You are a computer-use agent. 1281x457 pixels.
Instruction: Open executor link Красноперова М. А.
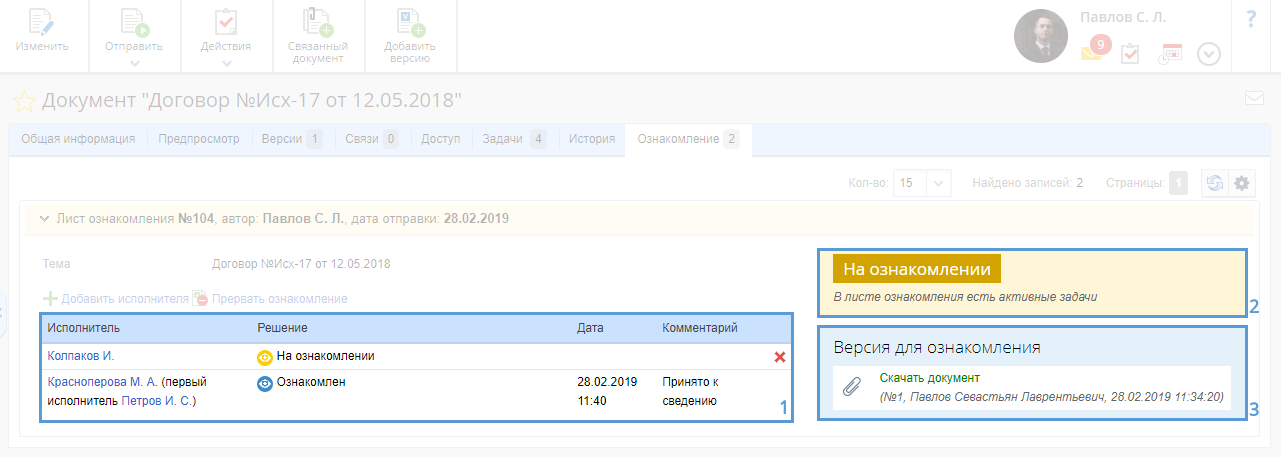[x=102, y=382]
